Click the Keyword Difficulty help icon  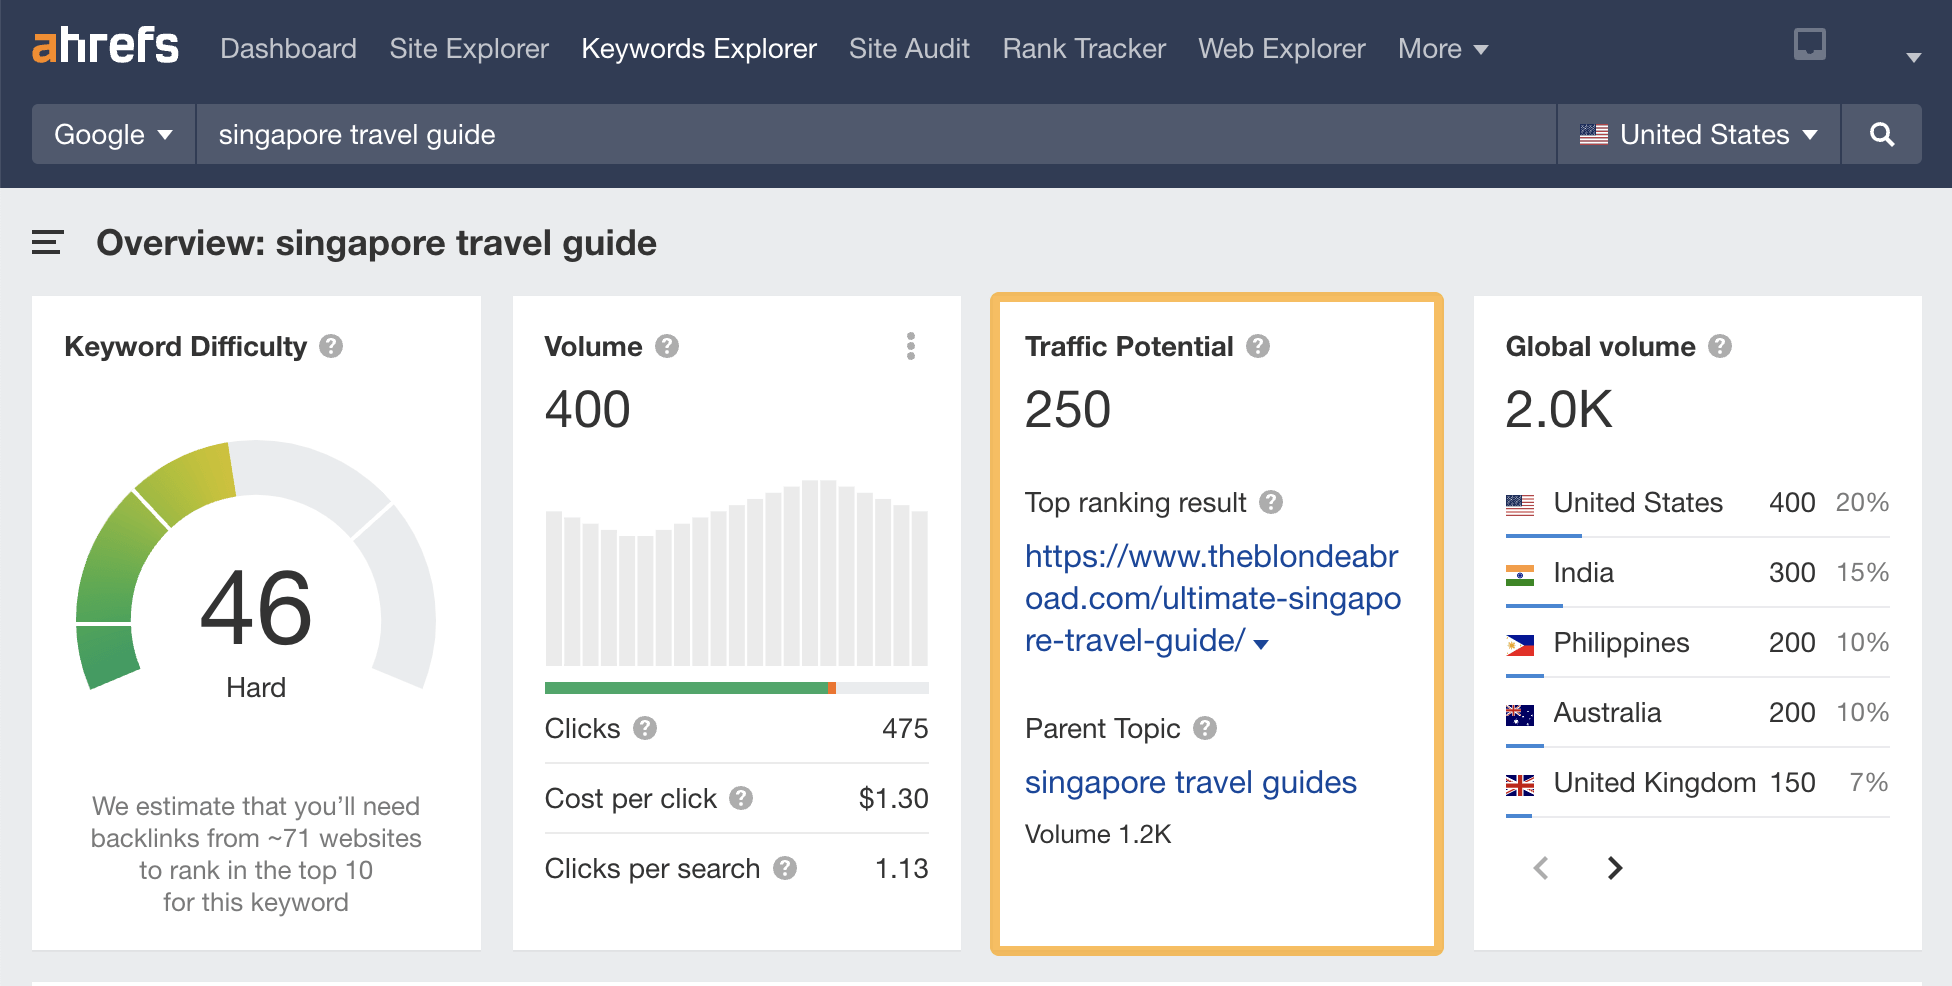(331, 347)
